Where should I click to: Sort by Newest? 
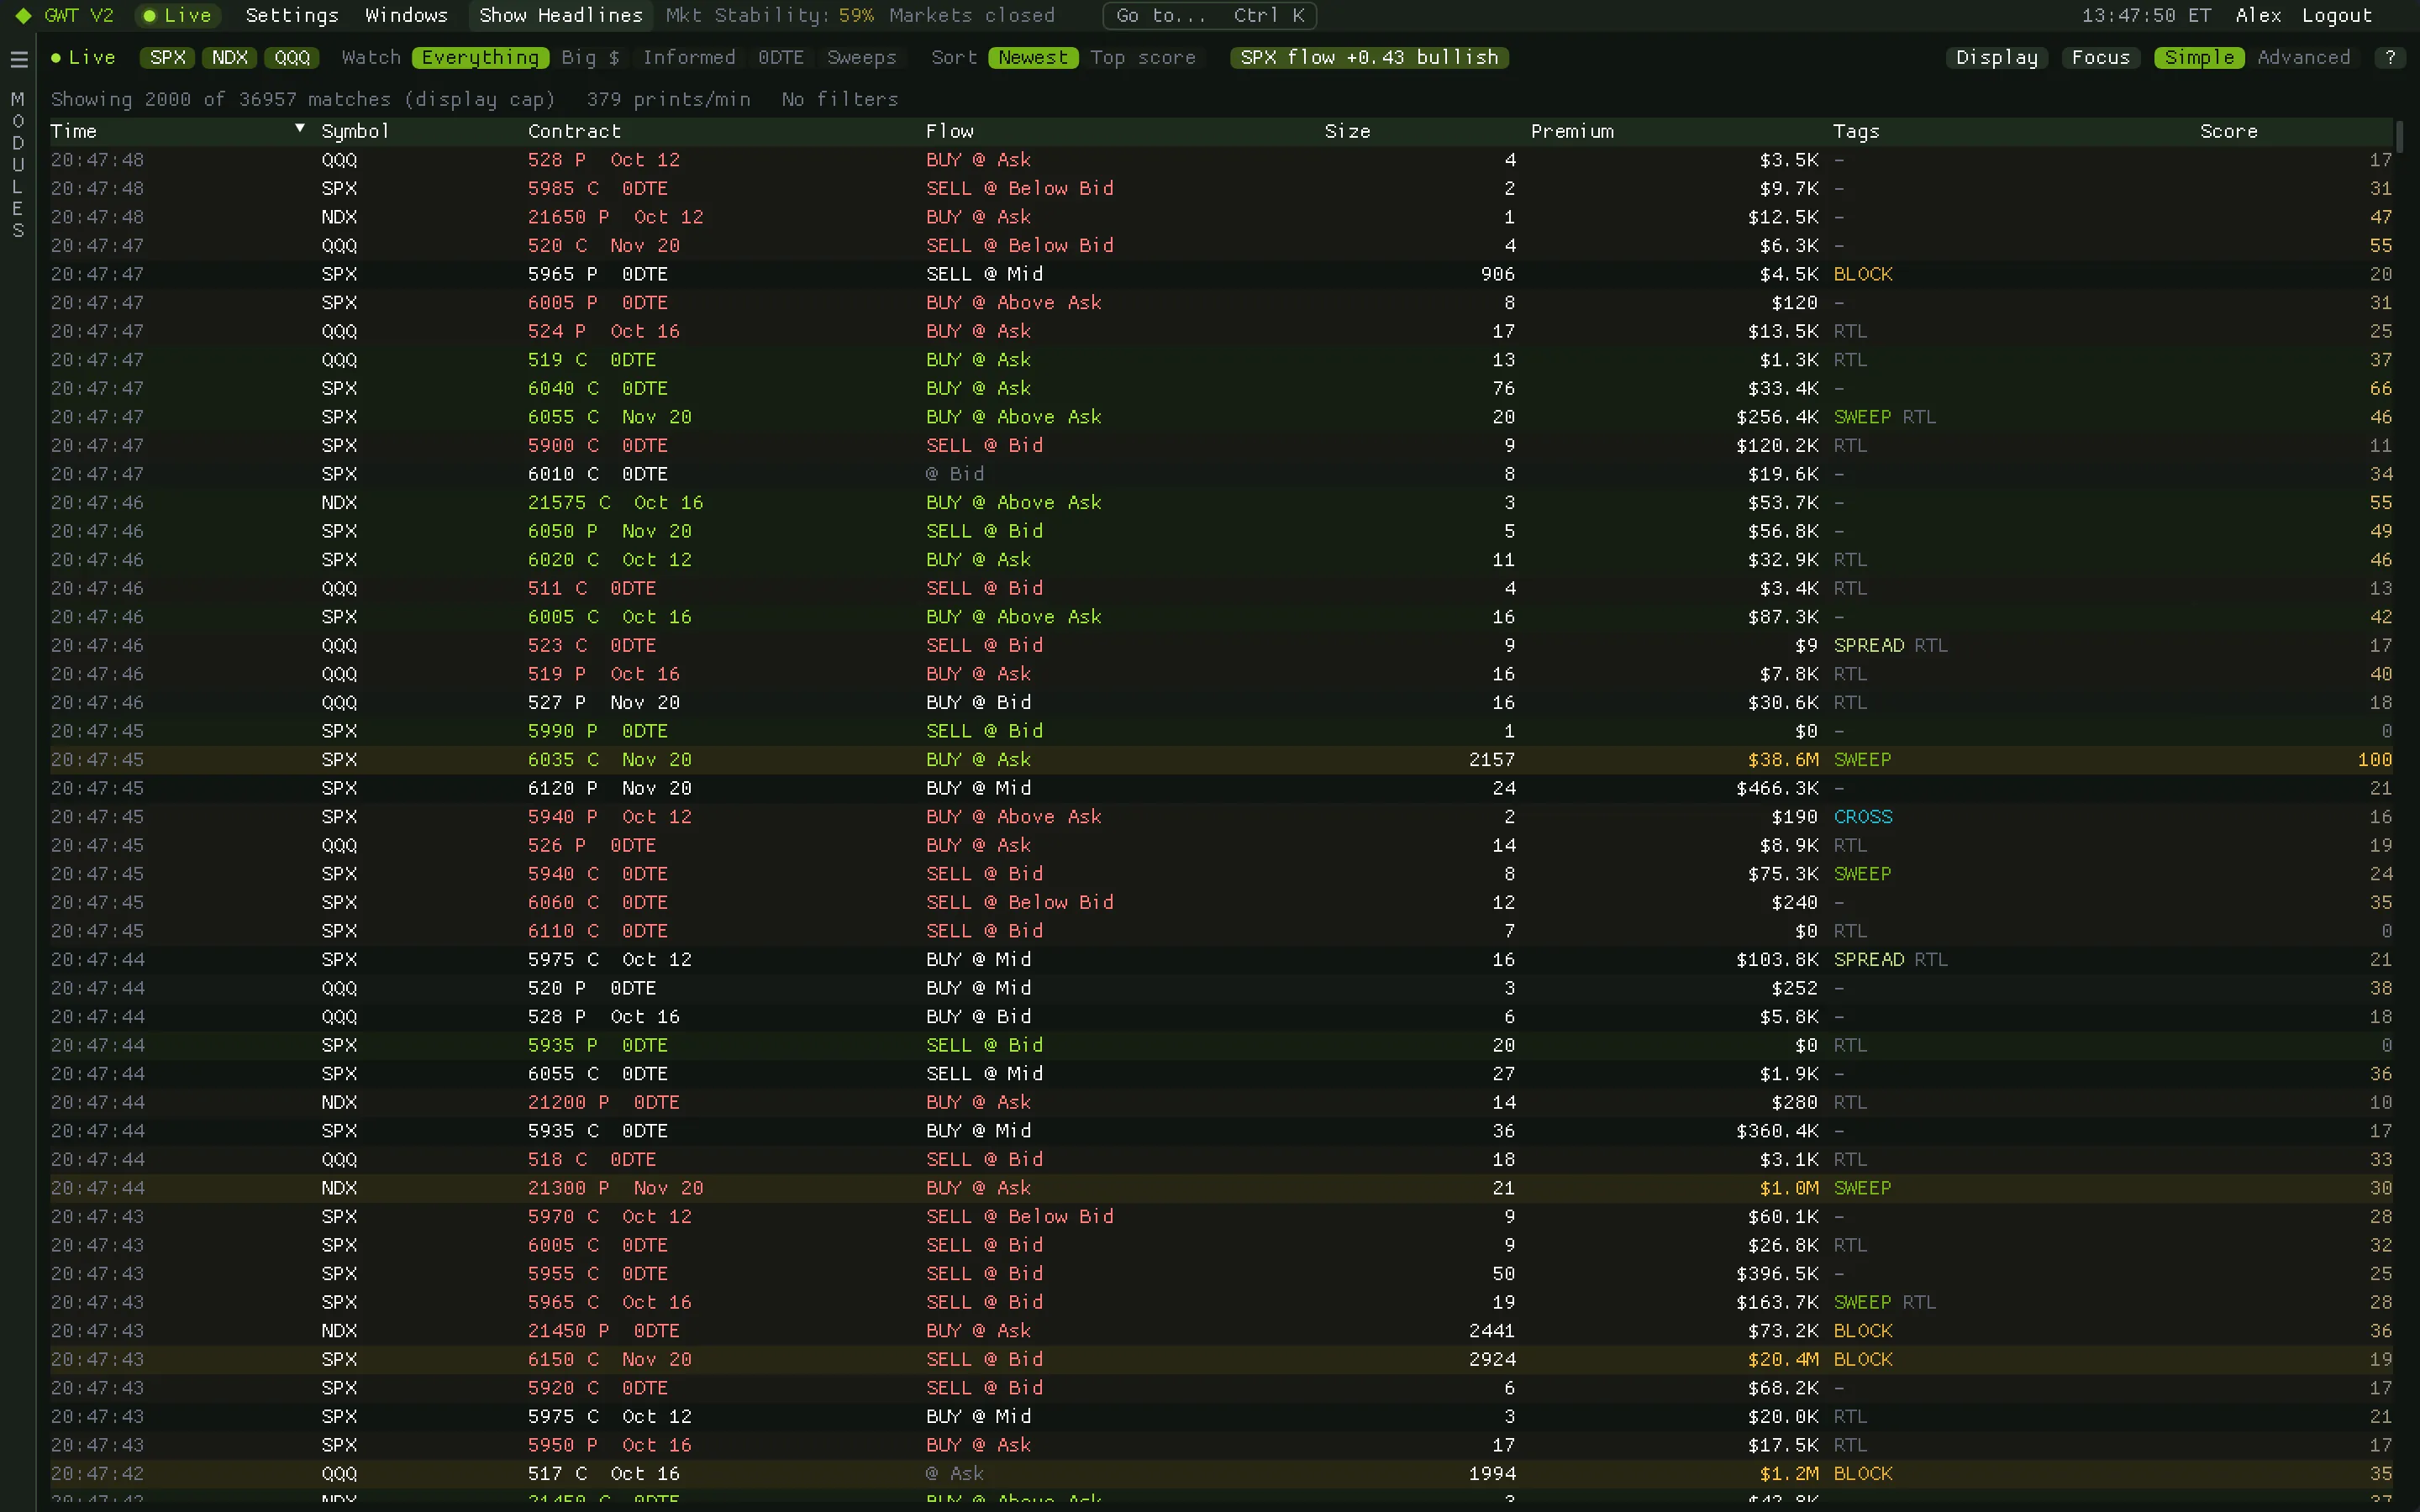(x=1033, y=58)
